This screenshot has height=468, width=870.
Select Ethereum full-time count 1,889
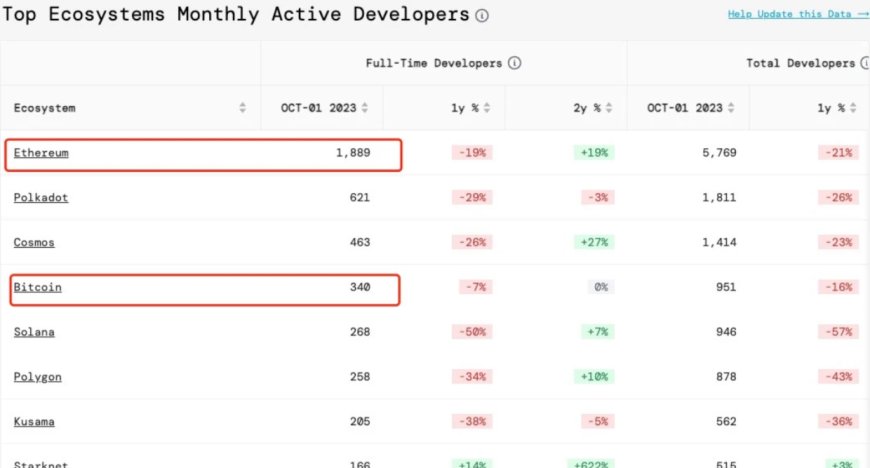[x=353, y=153]
